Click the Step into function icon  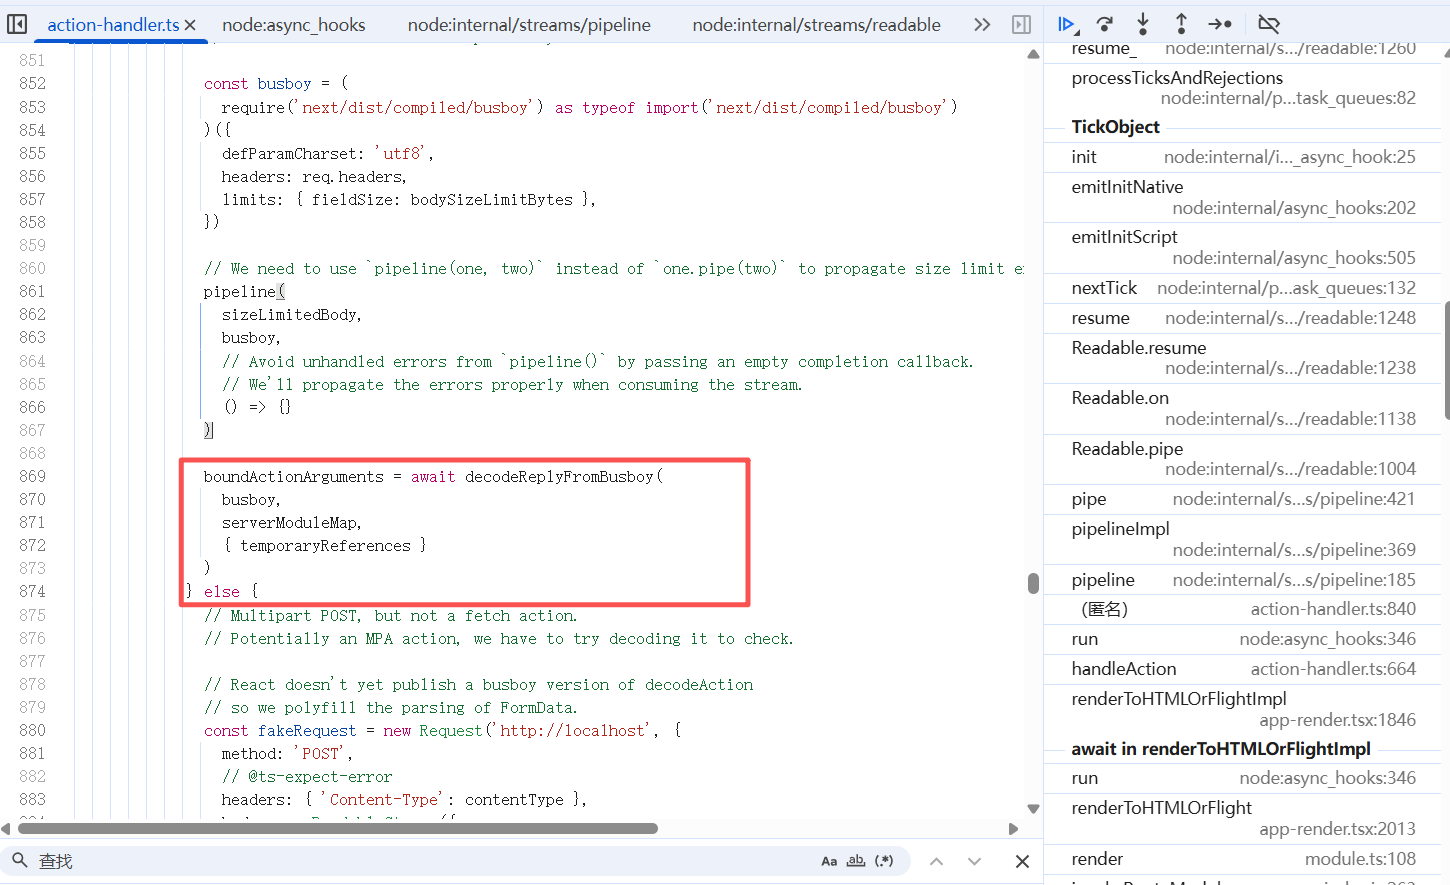(x=1143, y=24)
